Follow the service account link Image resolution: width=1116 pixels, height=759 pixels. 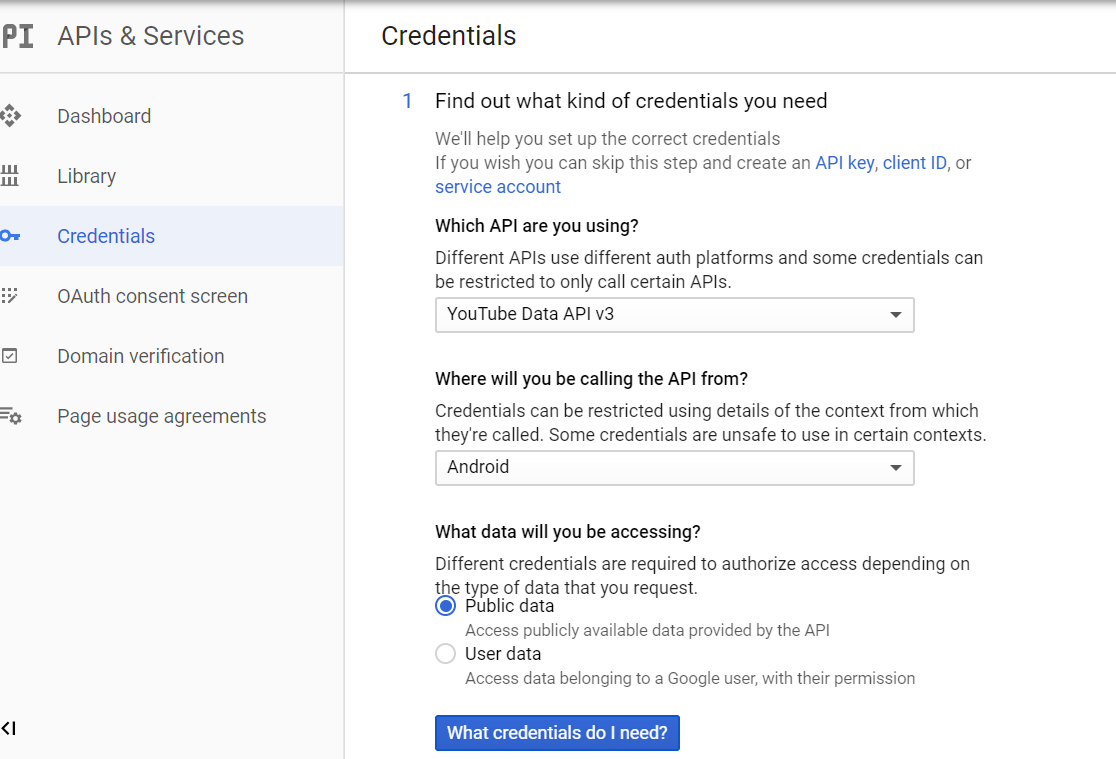[498, 187]
